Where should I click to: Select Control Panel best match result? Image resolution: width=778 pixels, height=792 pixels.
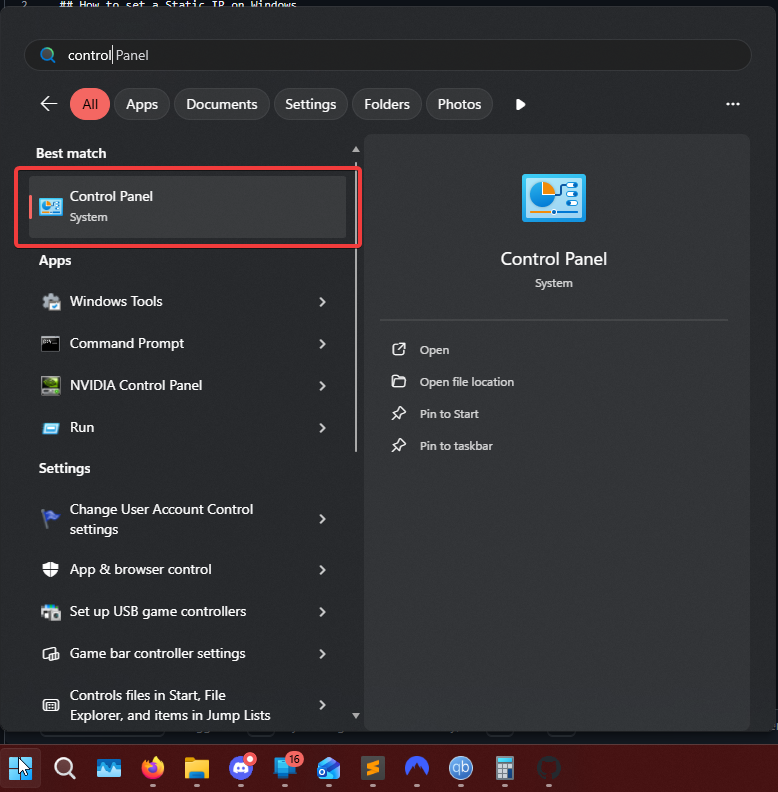[x=187, y=207]
